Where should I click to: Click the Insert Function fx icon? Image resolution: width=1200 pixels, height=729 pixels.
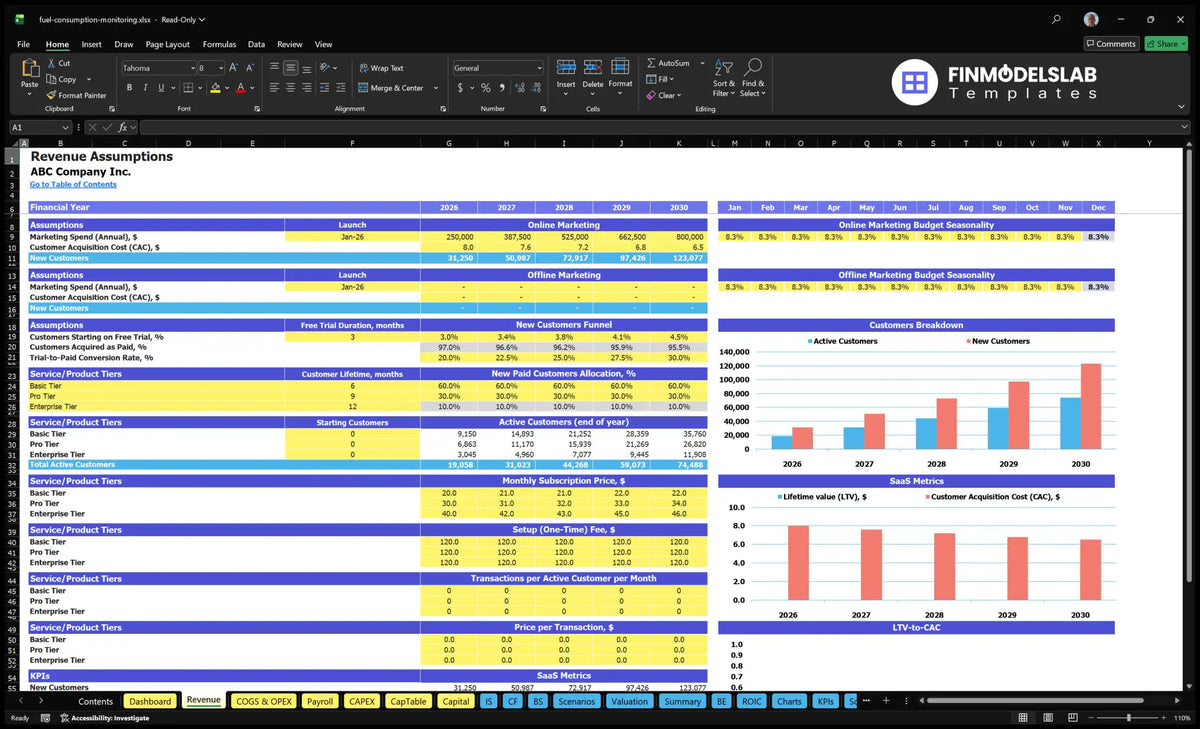click(x=123, y=127)
